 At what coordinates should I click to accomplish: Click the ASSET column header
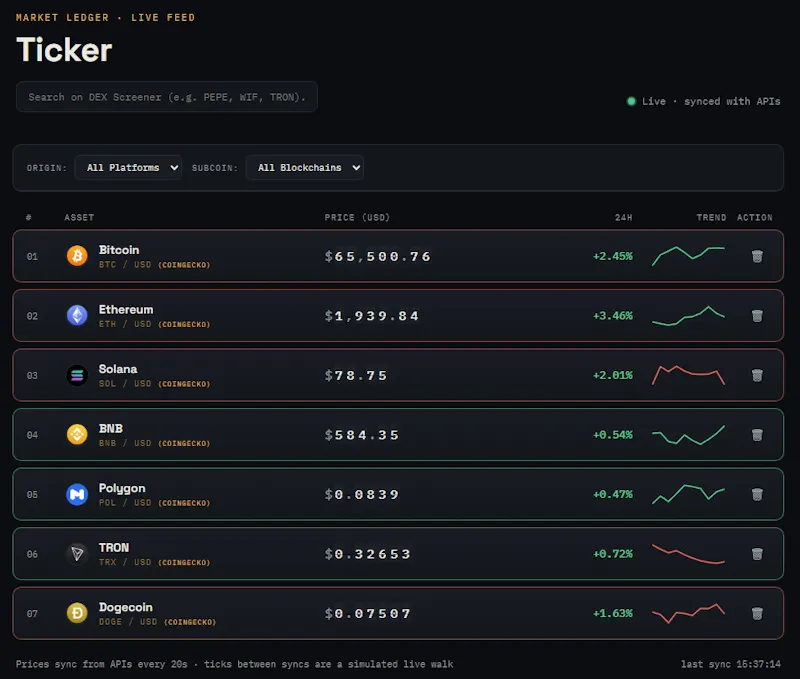[79, 217]
